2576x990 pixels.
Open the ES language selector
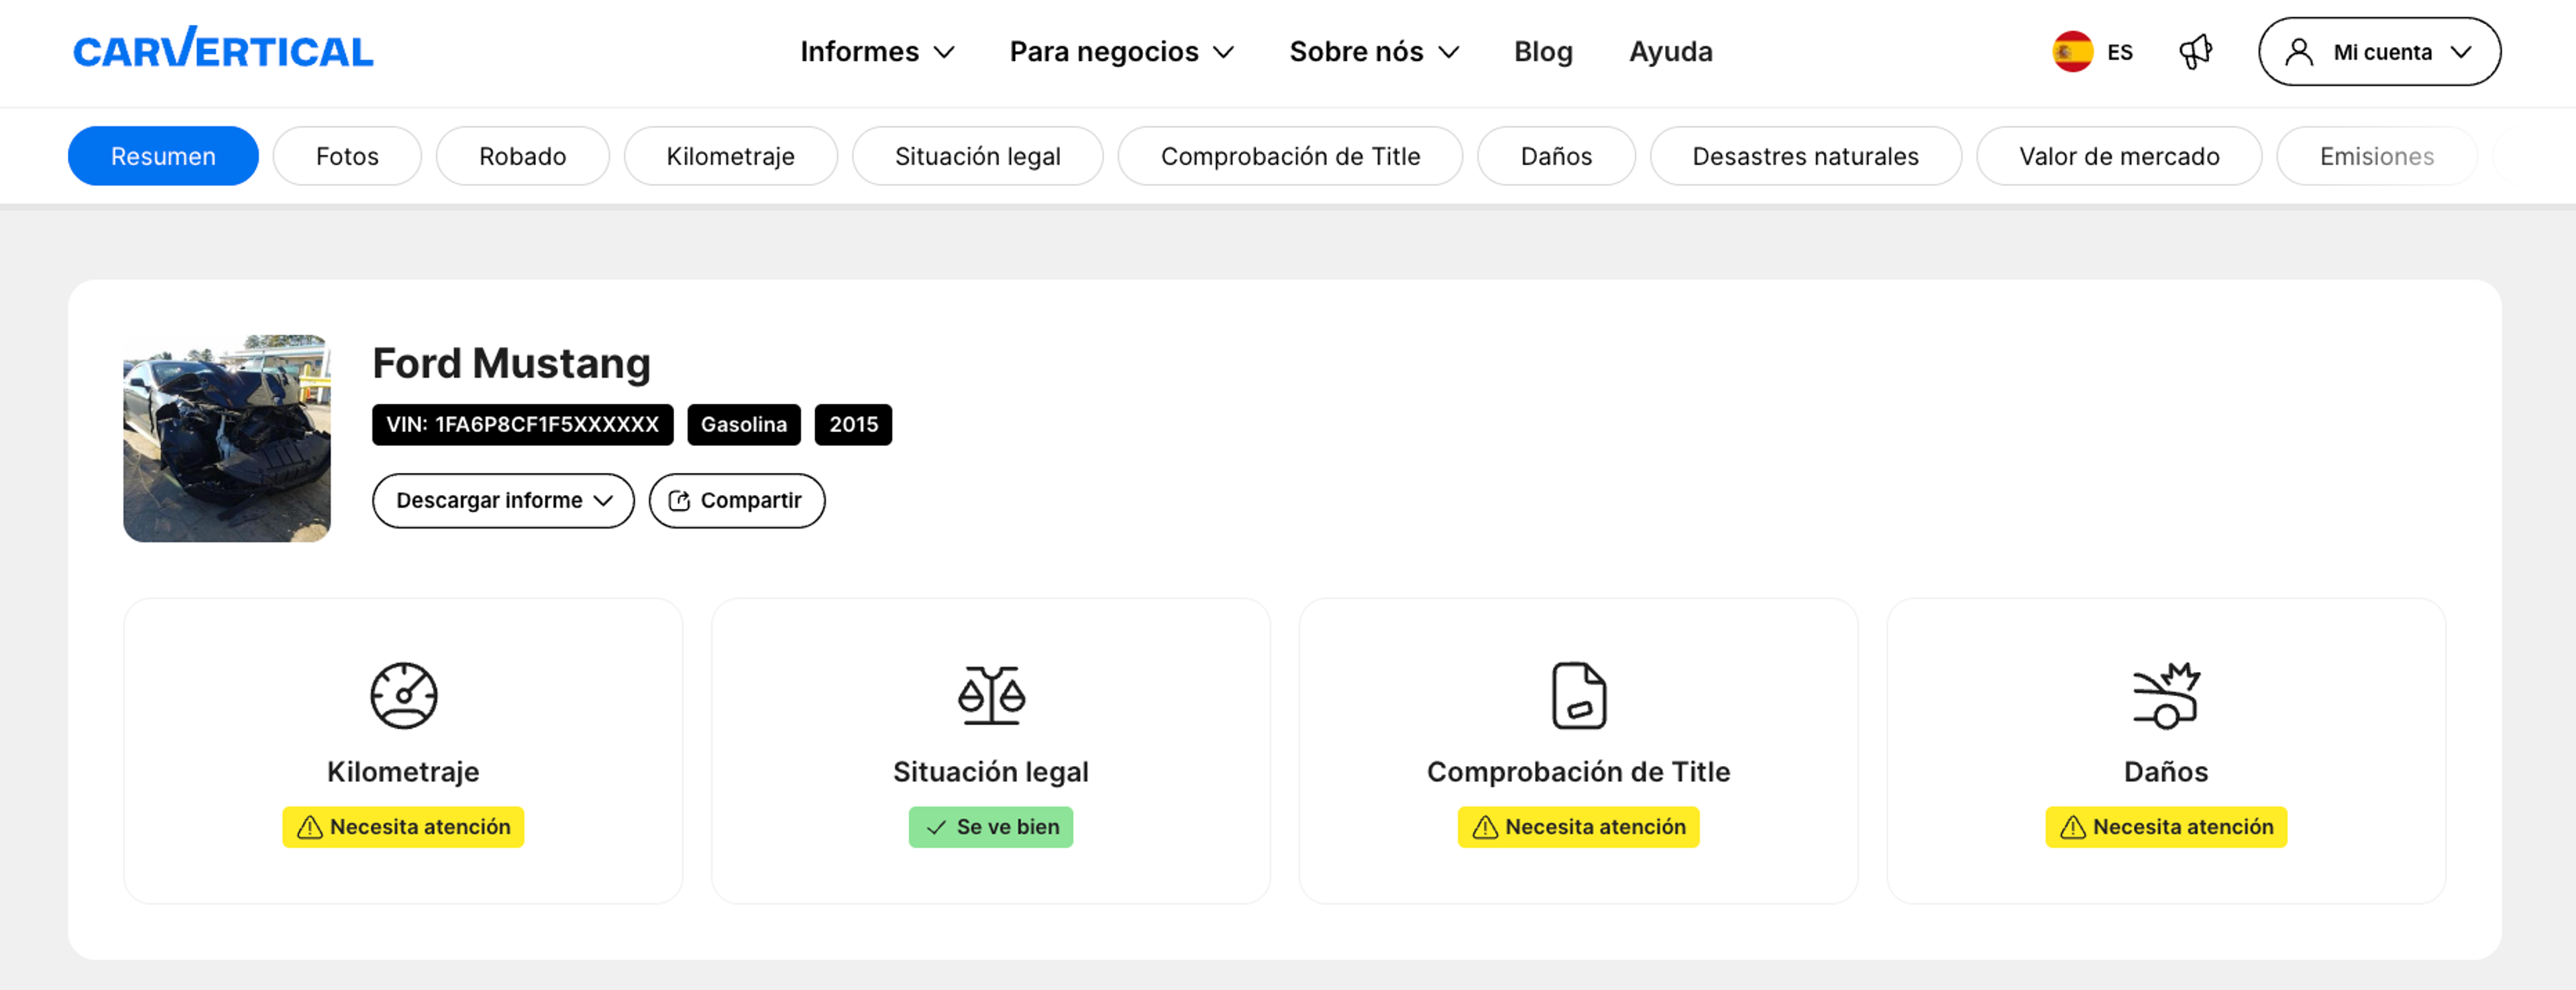[x=2092, y=52]
